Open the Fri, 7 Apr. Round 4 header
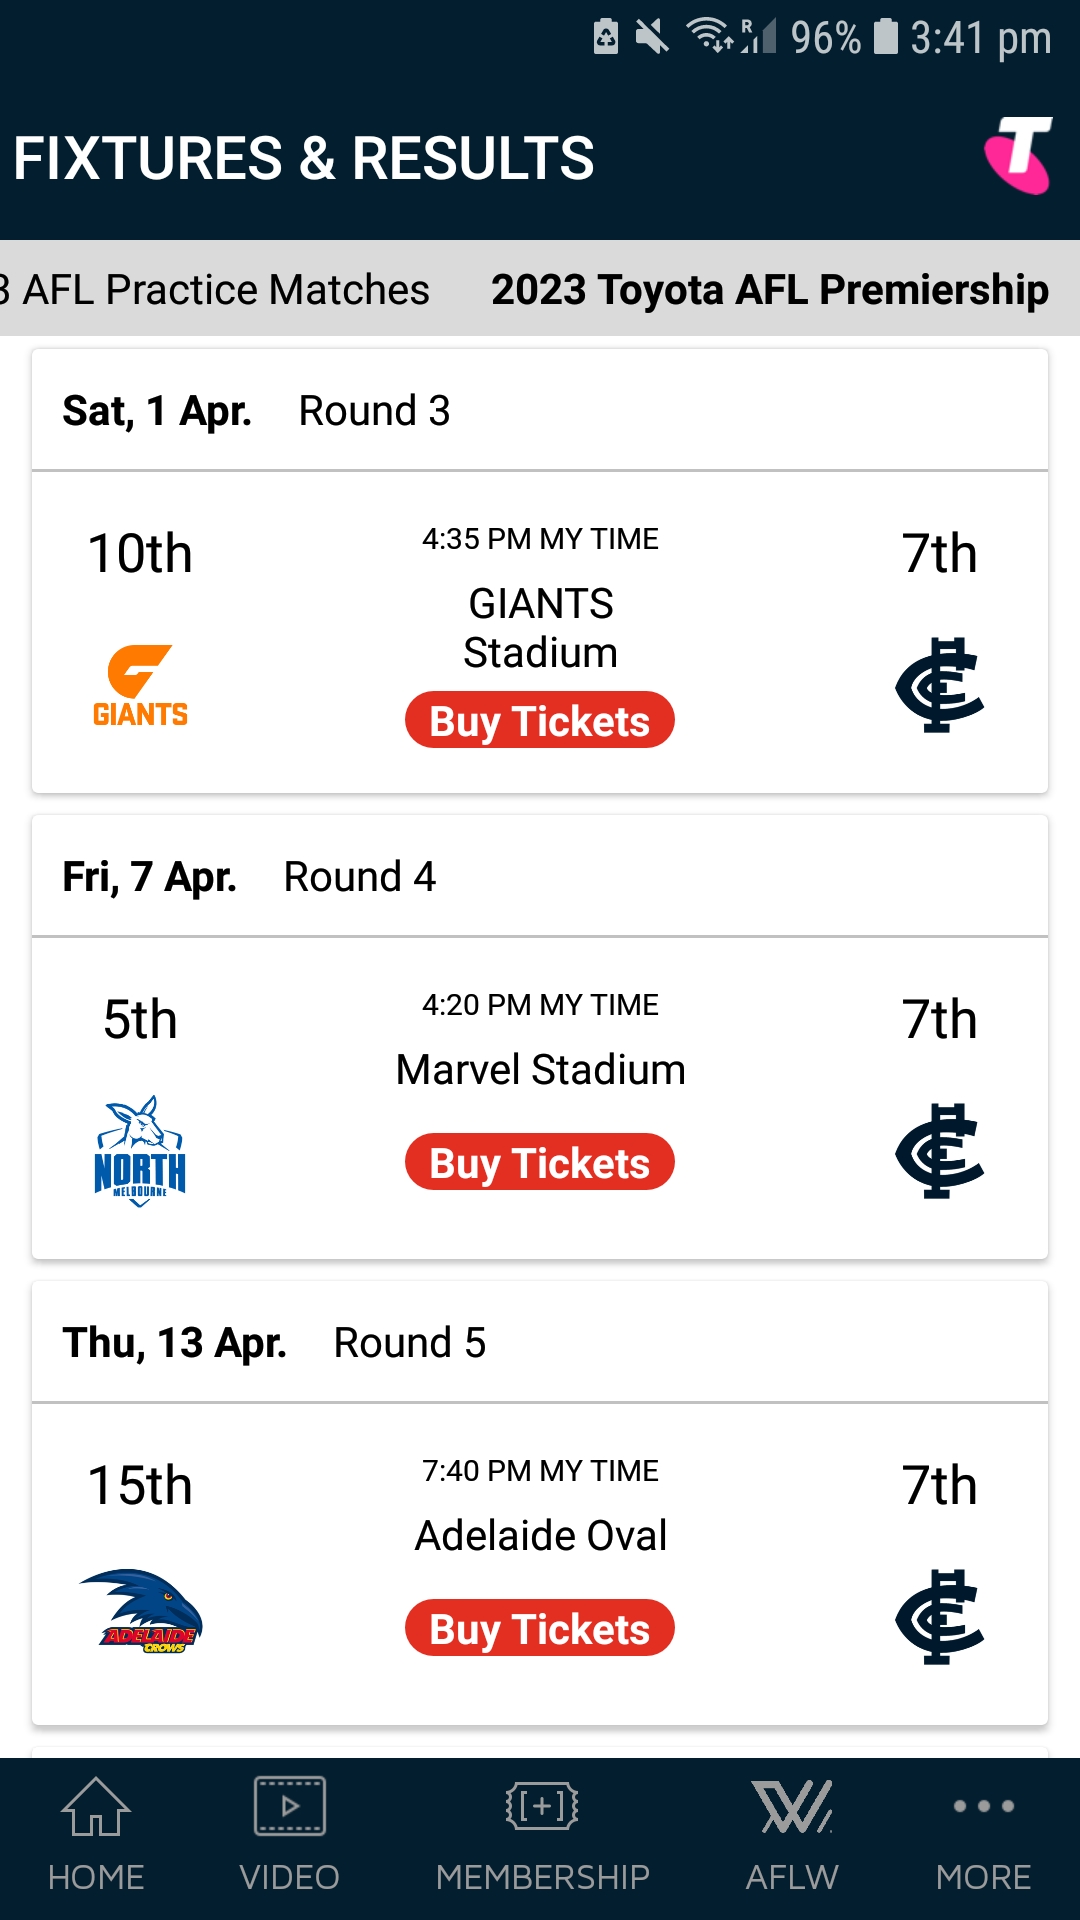This screenshot has width=1080, height=1920. point(540,876)
